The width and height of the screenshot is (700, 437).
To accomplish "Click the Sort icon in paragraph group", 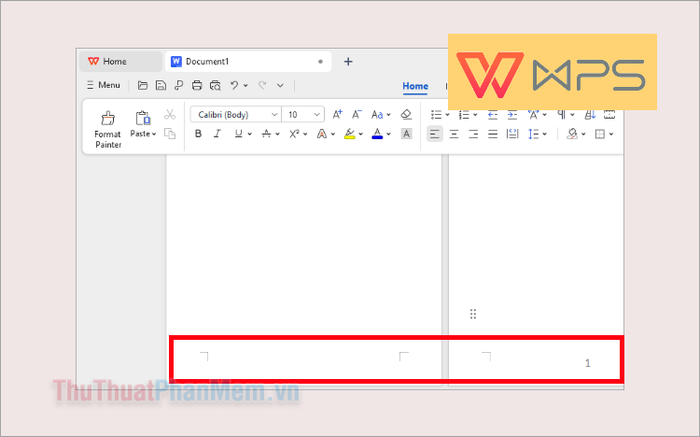I will pos(590,115).
